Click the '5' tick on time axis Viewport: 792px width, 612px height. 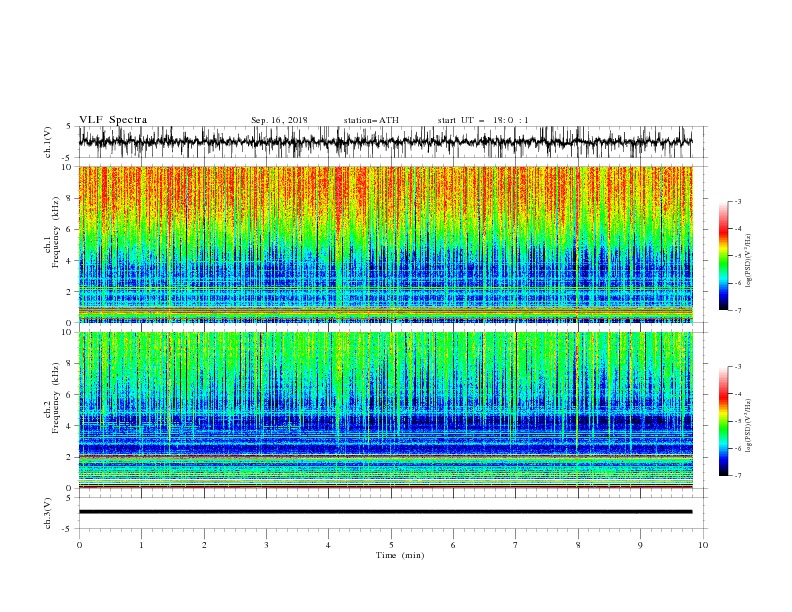click(391, 545)
